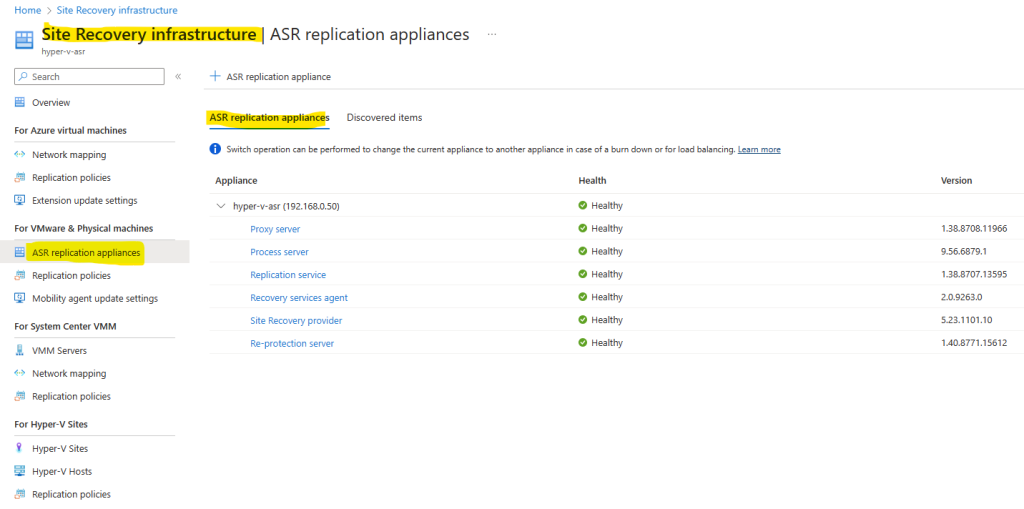The image size is (1024, 509).
Task: Click the Home breadcrumb link
Action: coord(27,10)
